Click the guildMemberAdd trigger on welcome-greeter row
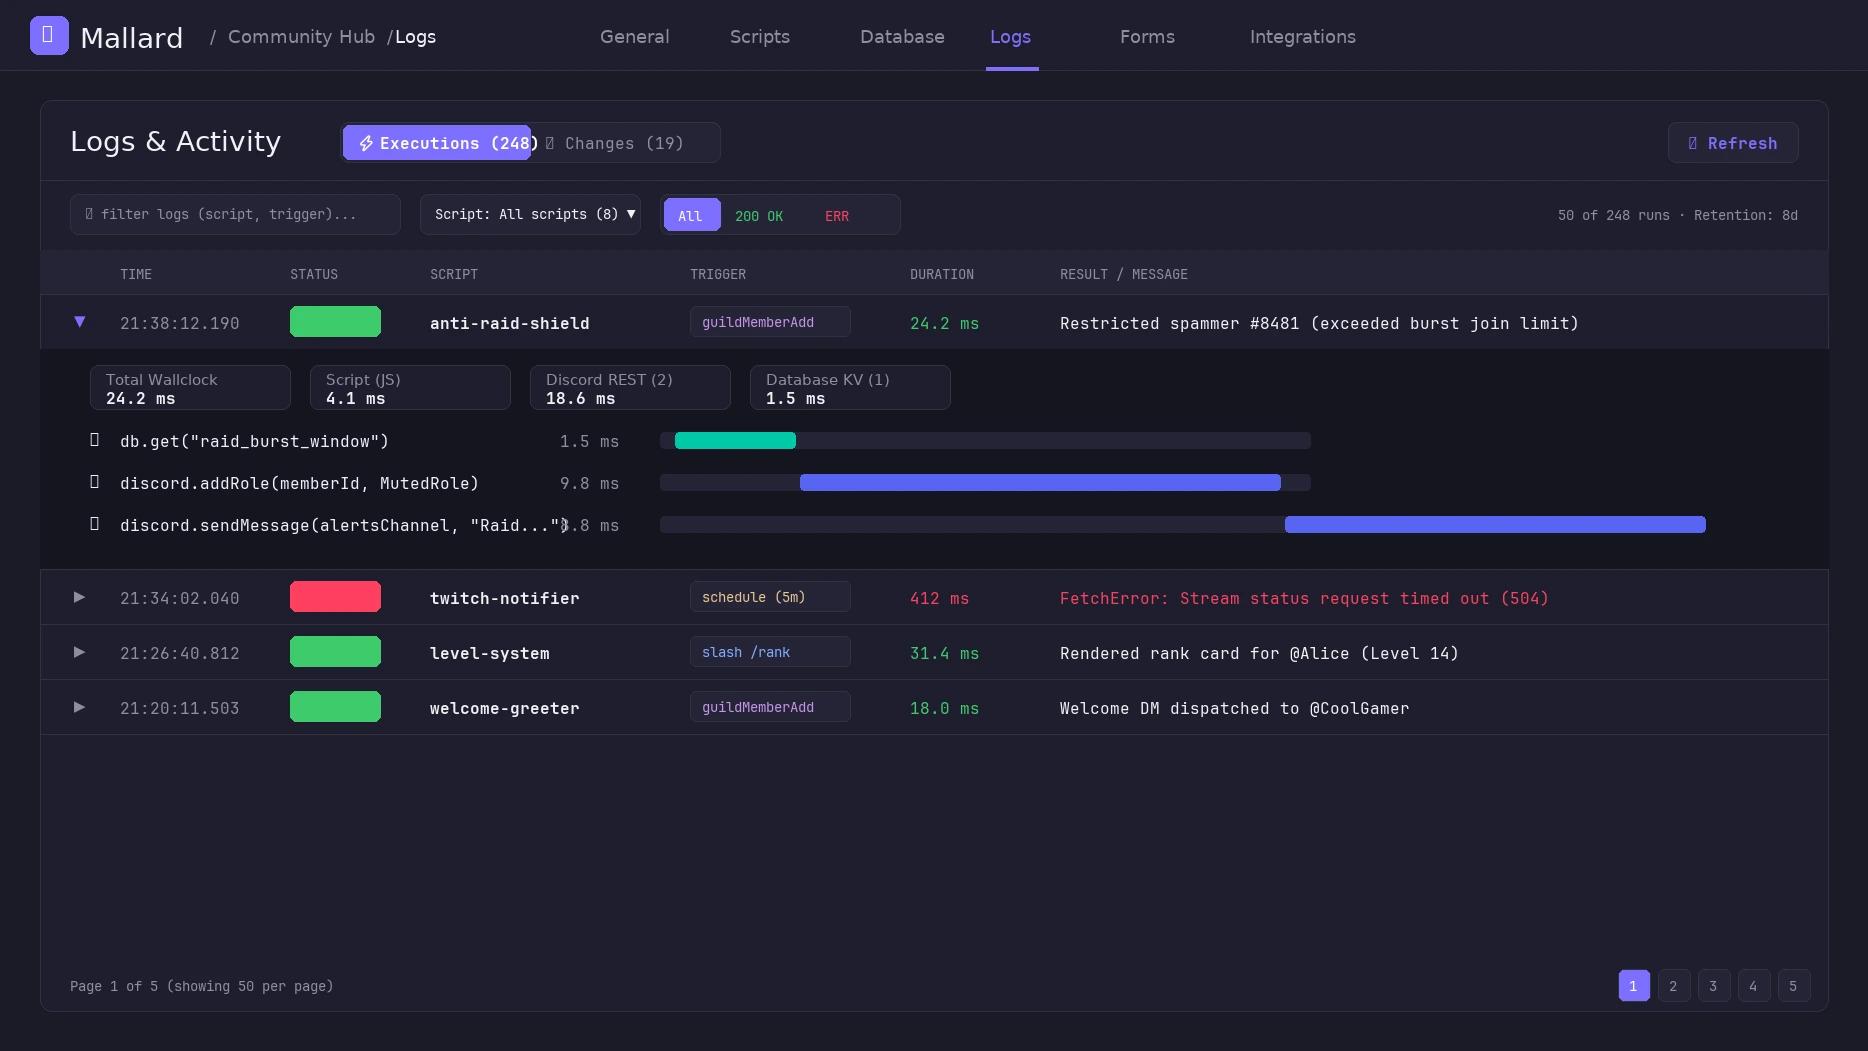 pos(770,707)
